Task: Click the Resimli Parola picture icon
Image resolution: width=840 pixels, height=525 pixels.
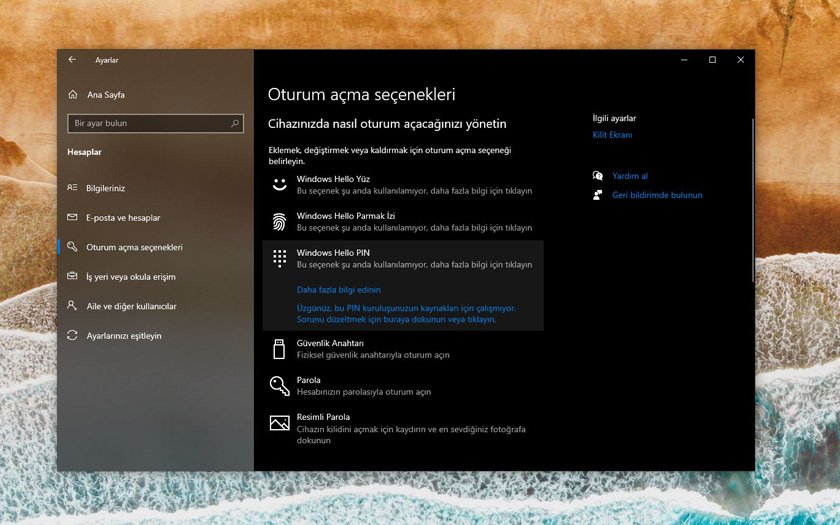Action: coord(279,423)
